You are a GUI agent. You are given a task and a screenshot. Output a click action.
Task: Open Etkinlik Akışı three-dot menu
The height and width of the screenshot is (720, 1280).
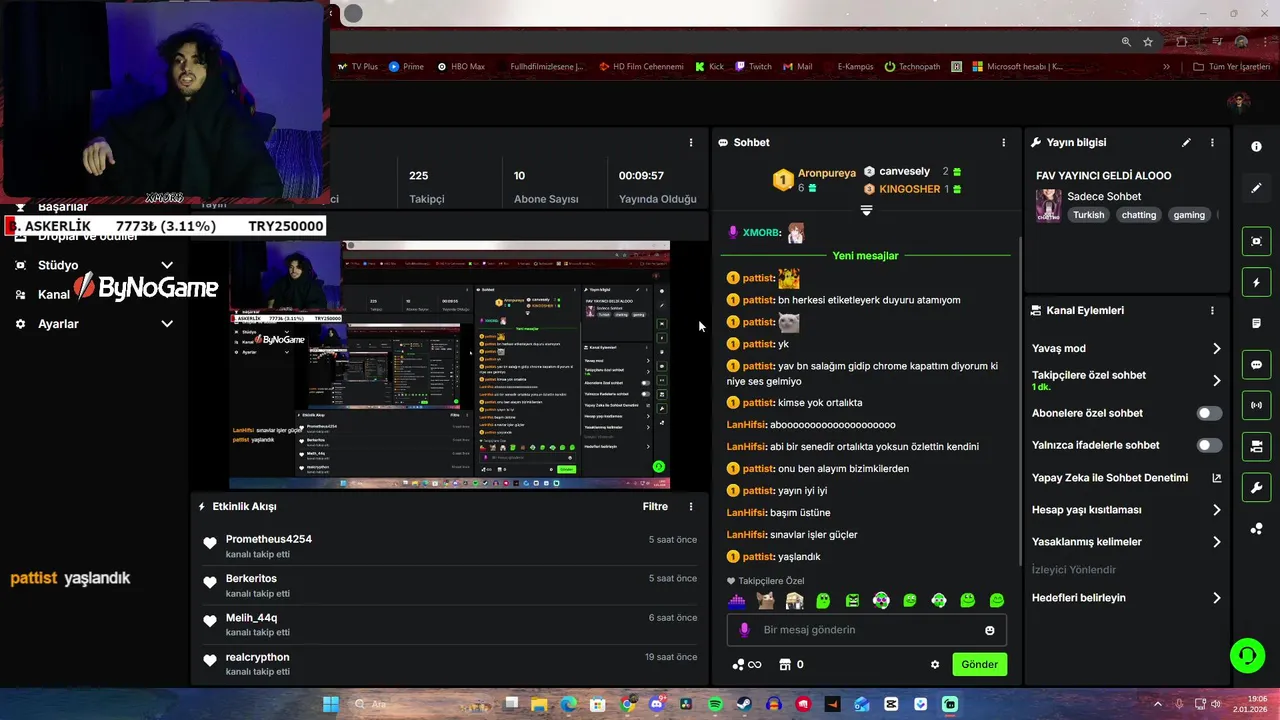[690, 507]
